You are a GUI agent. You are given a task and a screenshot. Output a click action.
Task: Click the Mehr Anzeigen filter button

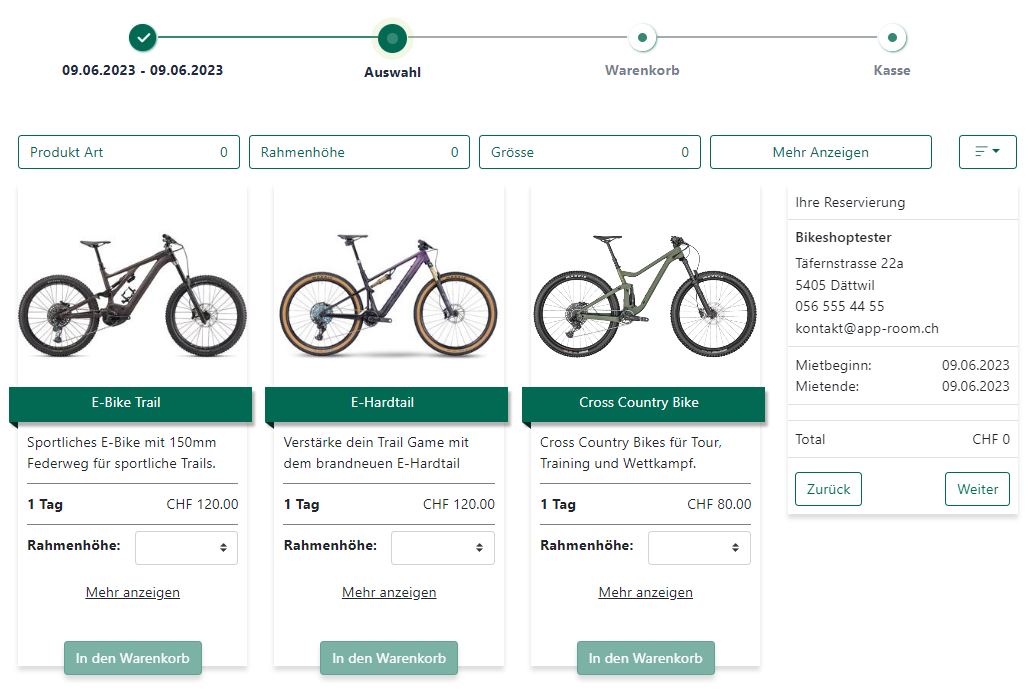coord(820,152)
